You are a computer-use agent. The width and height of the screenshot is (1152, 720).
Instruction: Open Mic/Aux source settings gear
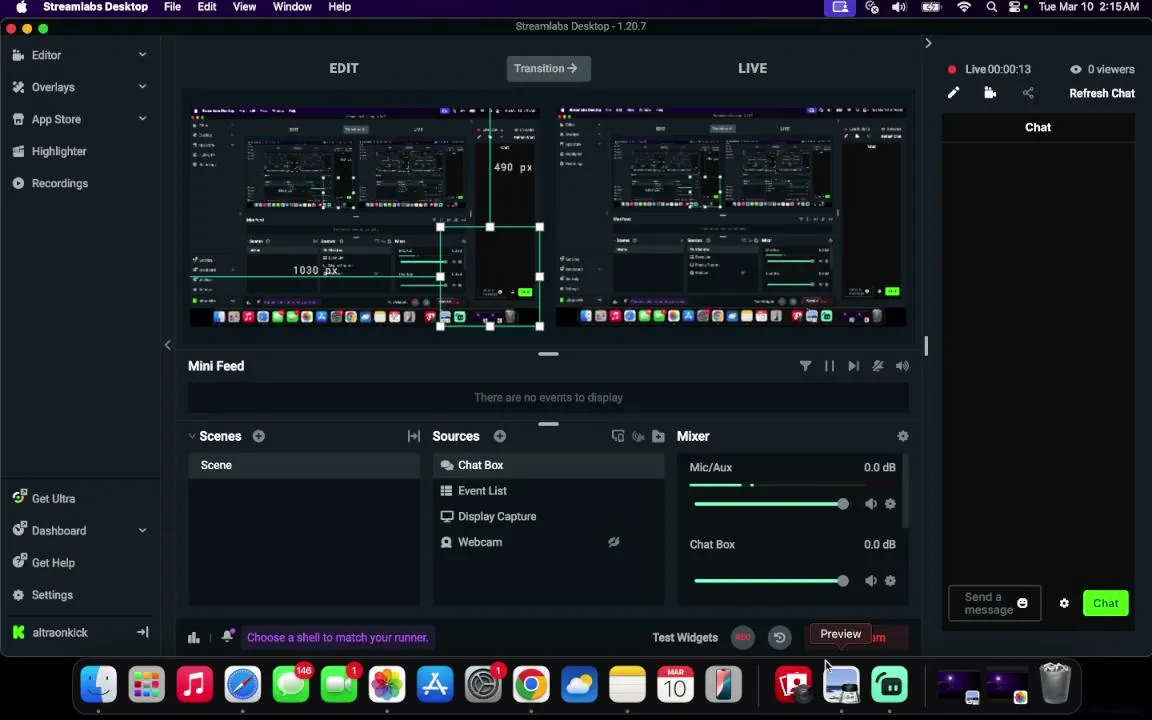890,504
